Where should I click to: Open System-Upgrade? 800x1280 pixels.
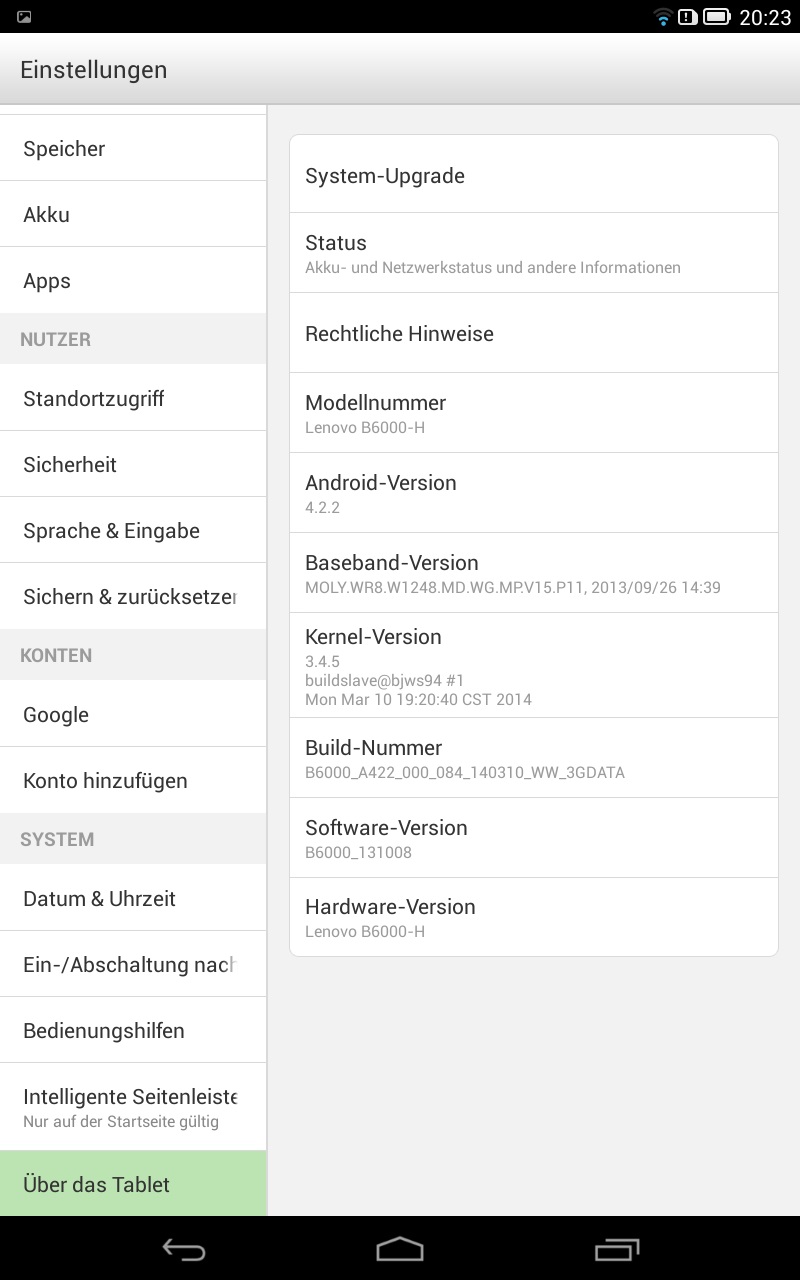pos(534,174)
